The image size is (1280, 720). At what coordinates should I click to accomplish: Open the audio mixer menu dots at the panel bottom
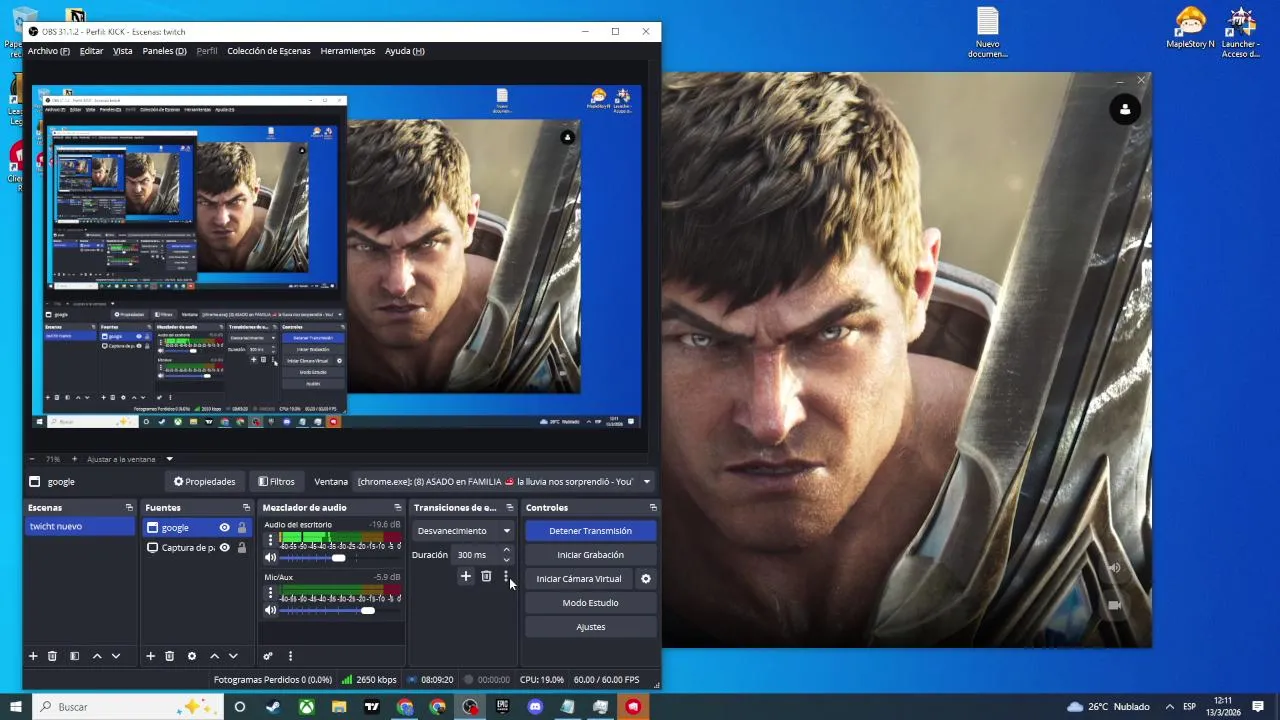pos(290,656)
